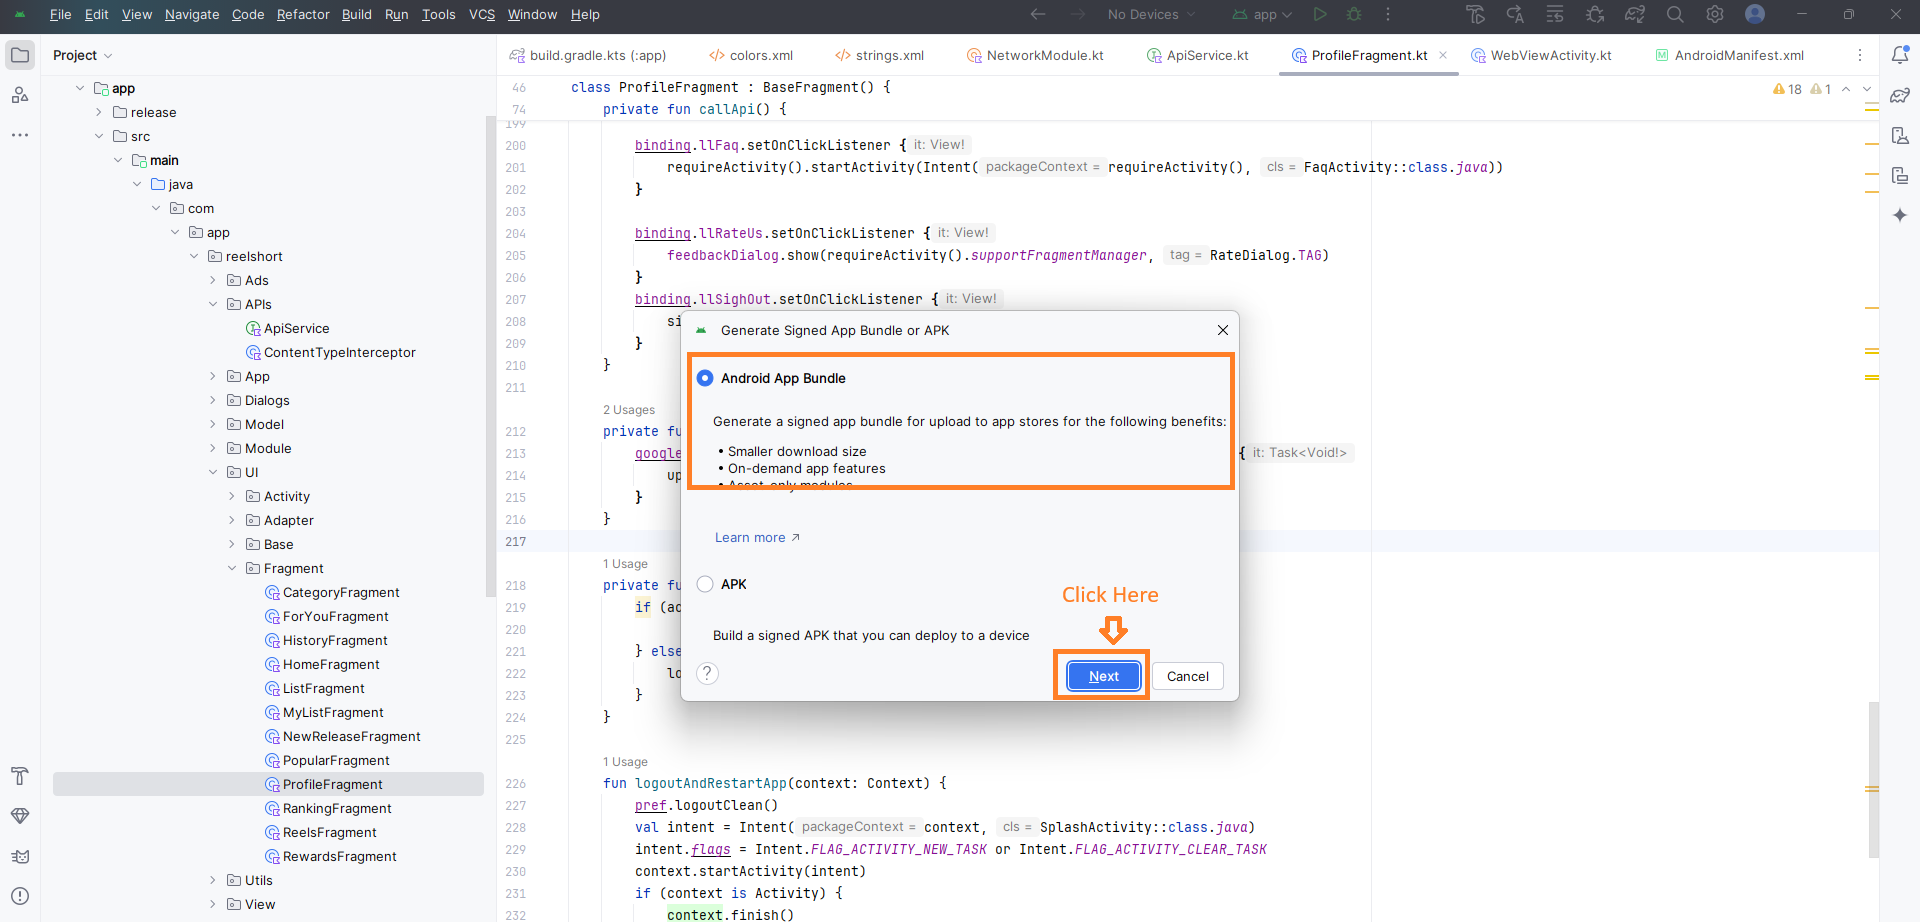The width and height of the screenshot is (1920, 922).
Task: Expand the release folder
Action: [x=99, y=112]
